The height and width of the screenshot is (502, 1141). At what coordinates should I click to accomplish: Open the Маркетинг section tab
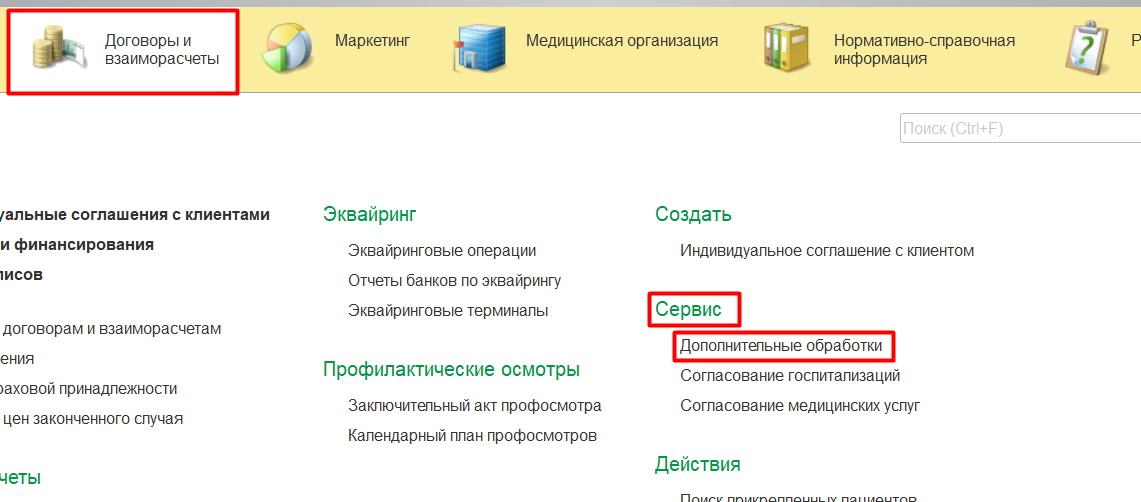[x=372, y=41]
